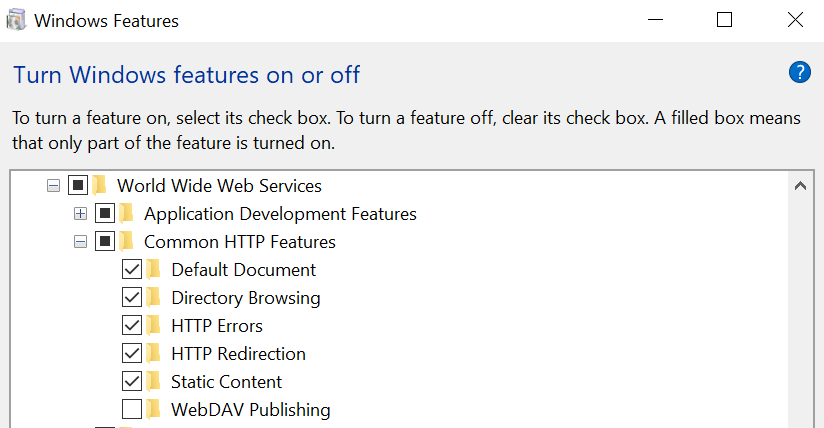Click the folder icon beside Default Document
The width and height of the screenshot is (824, 428).
coord(153,269)
